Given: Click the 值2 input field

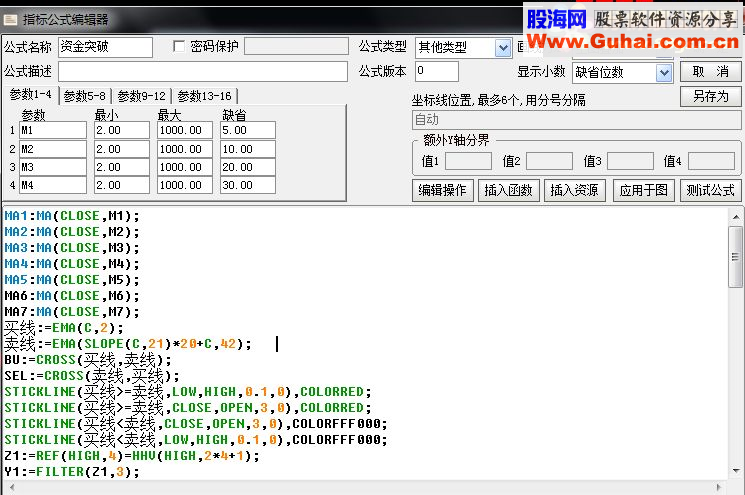Looking at the screenshot, I should (549, 162).
